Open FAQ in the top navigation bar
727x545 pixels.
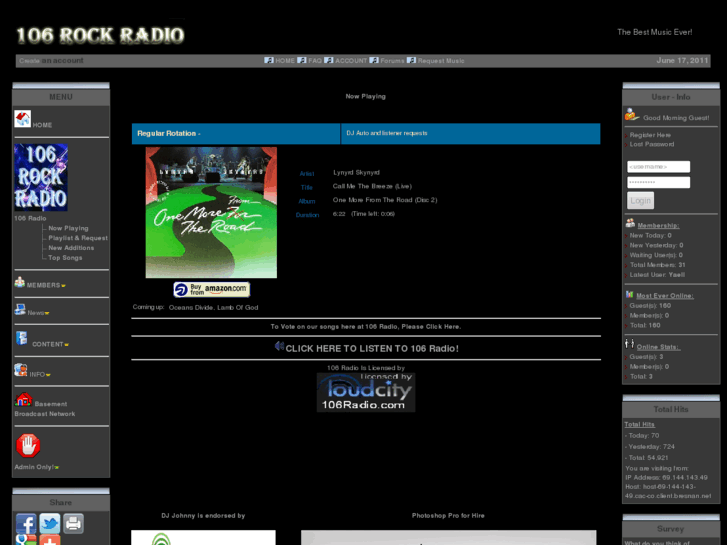click(315, 61)
